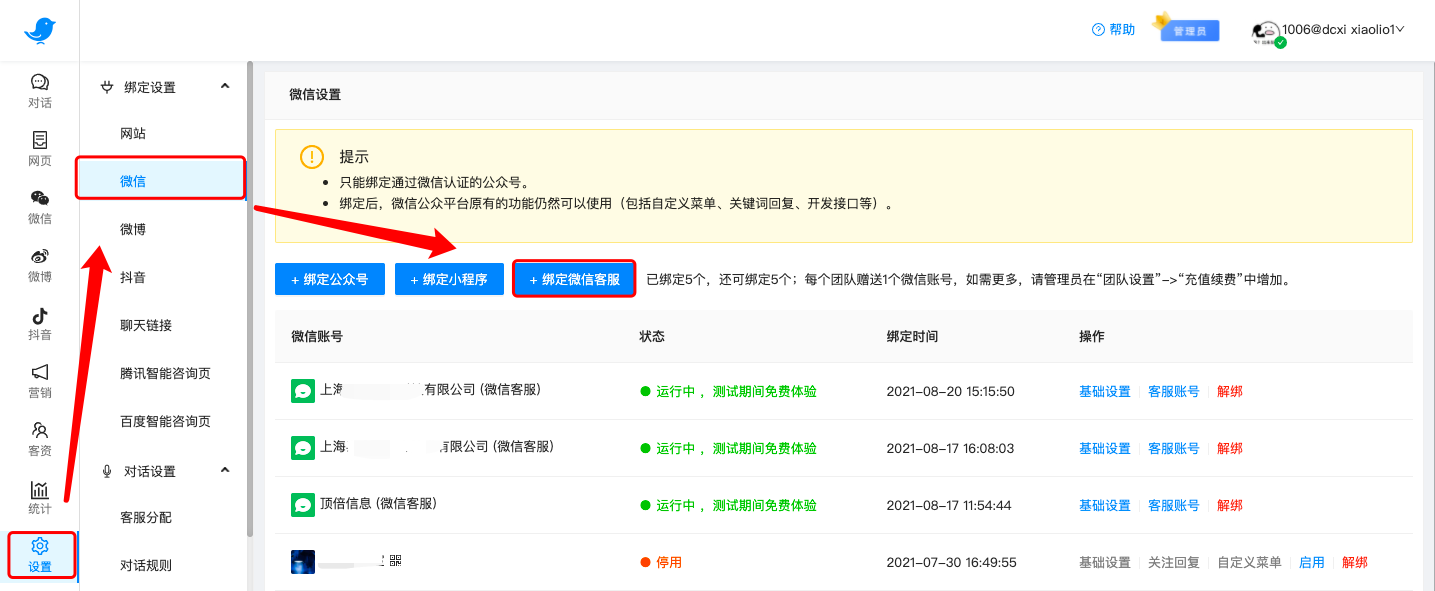Collapse the 对话设置 section
Image resolution: width=1435 pixels, height=591 pixels.
pyautogui.click(x=225, y=470)
